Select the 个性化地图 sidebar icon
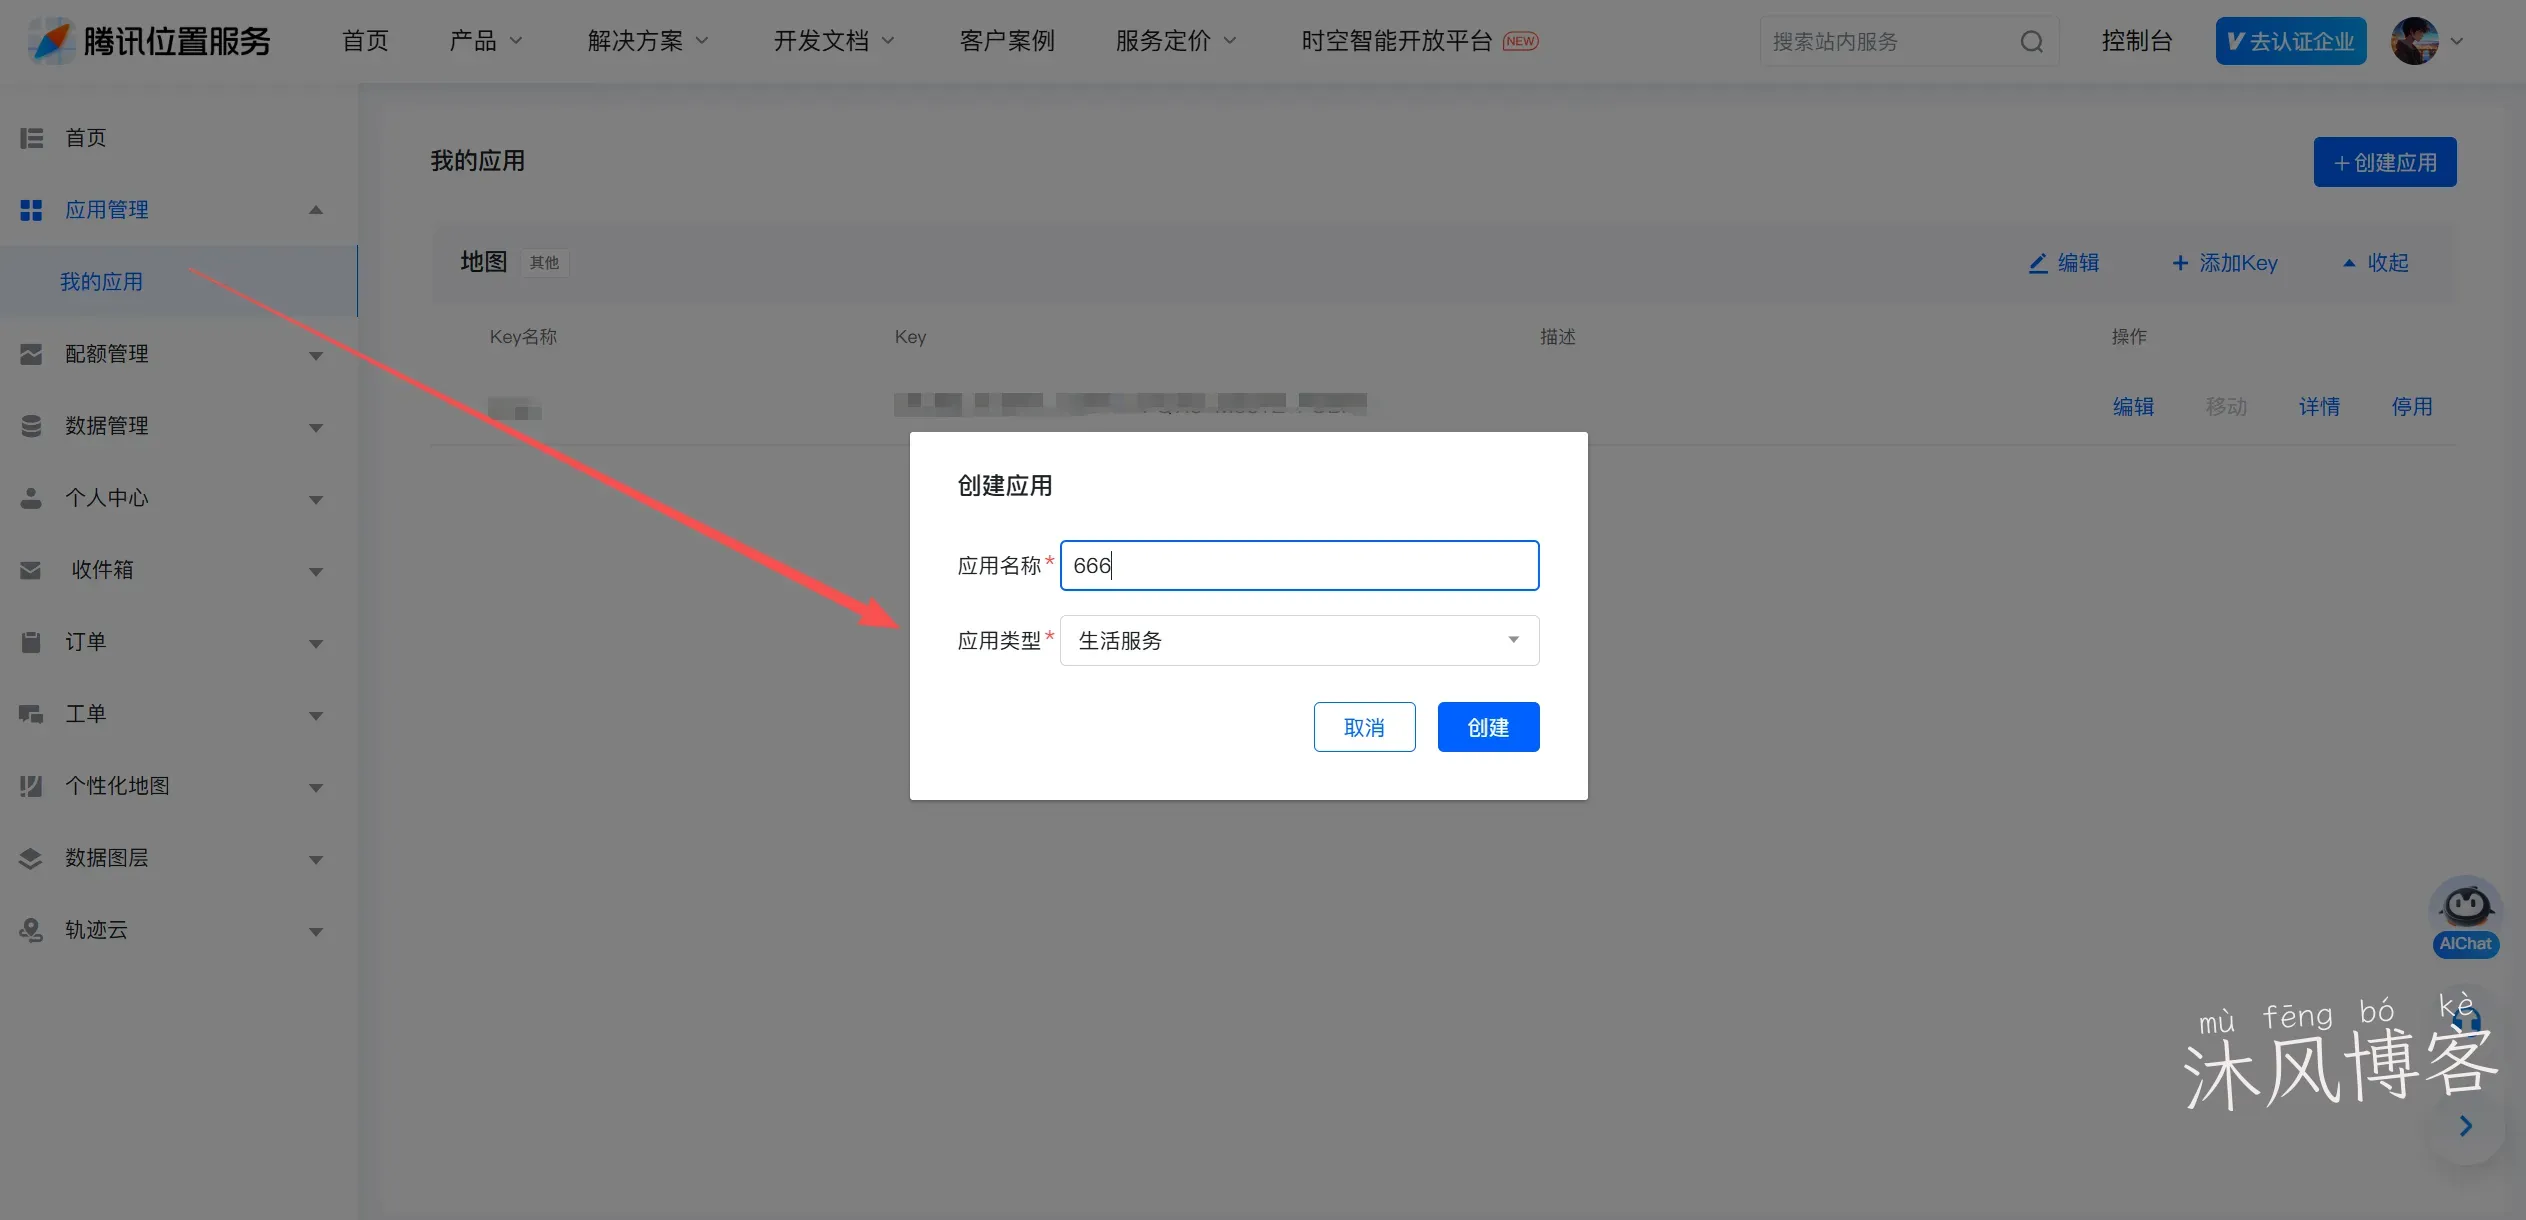This screenshot has height=1220, width=2526. (30, 785)
